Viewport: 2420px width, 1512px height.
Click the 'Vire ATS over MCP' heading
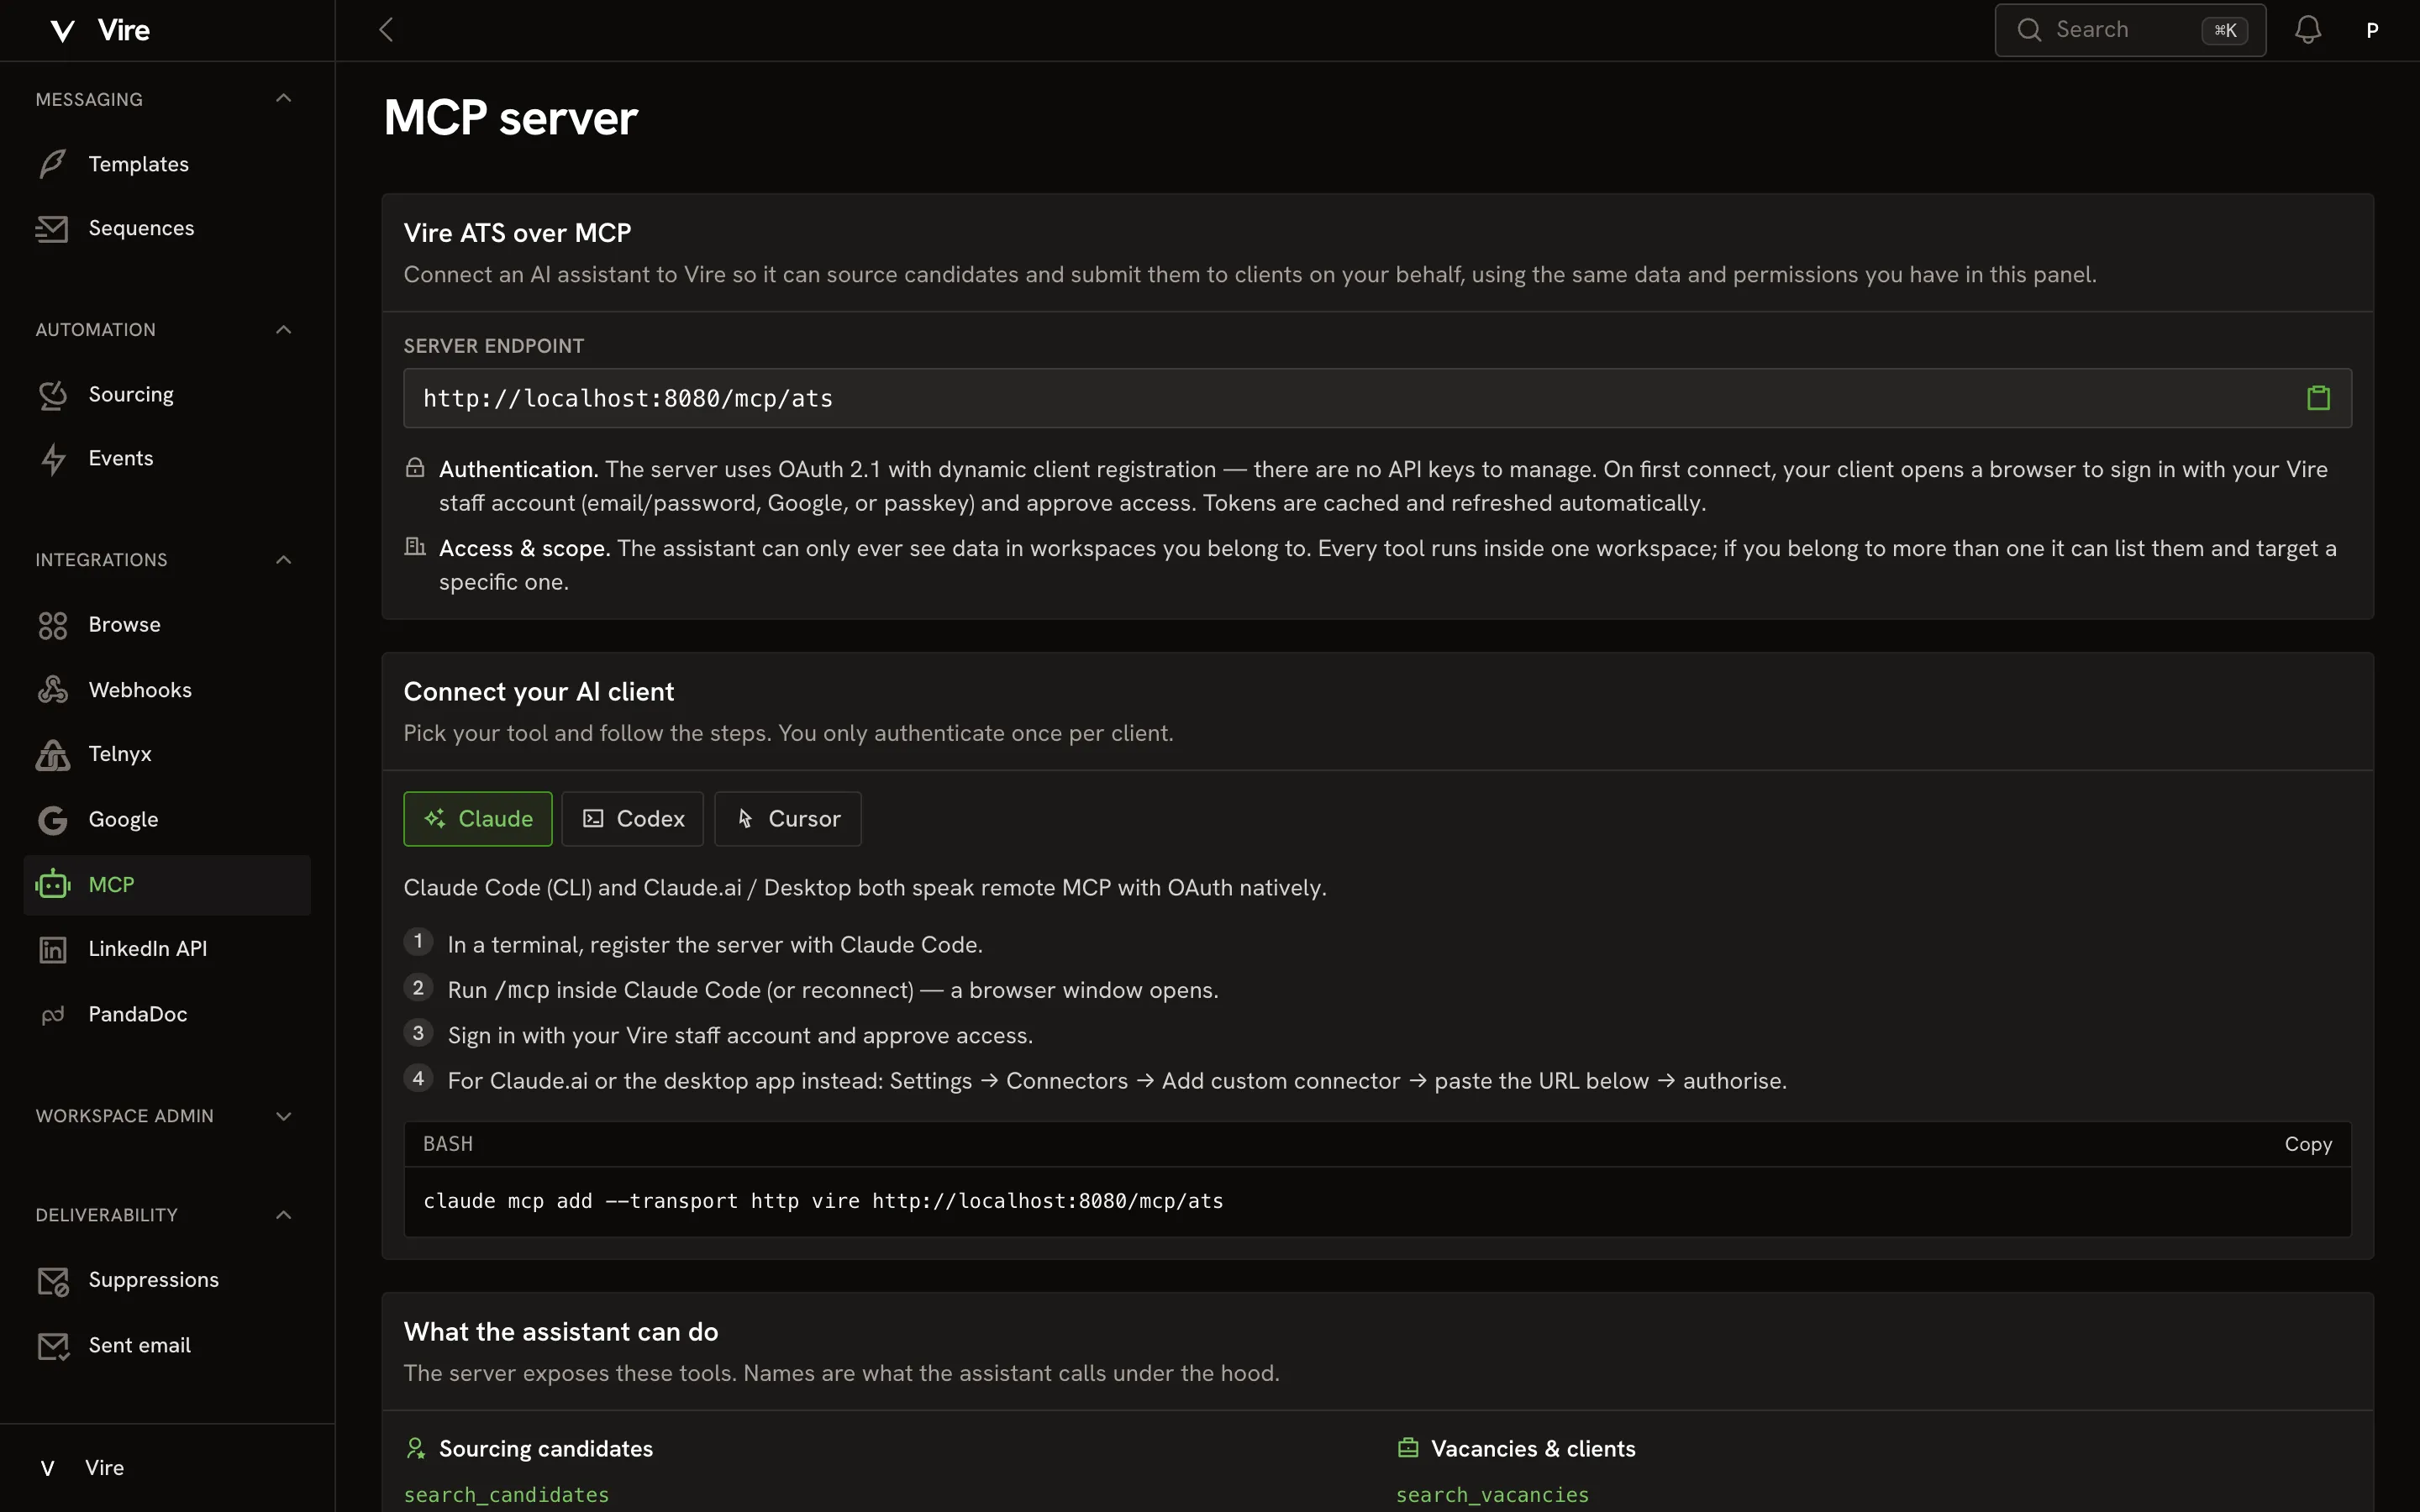pos(517,233)
